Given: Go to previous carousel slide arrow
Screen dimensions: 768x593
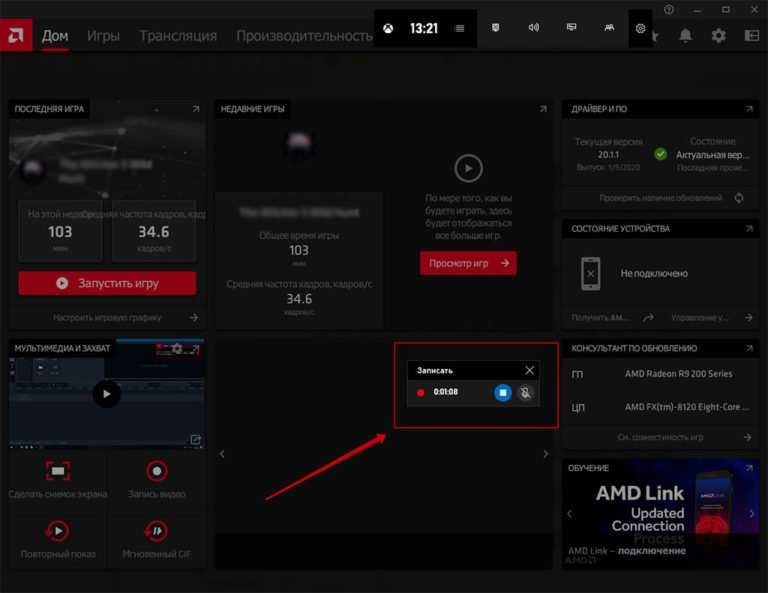Looking at the screenshot, I should (222, 454).
